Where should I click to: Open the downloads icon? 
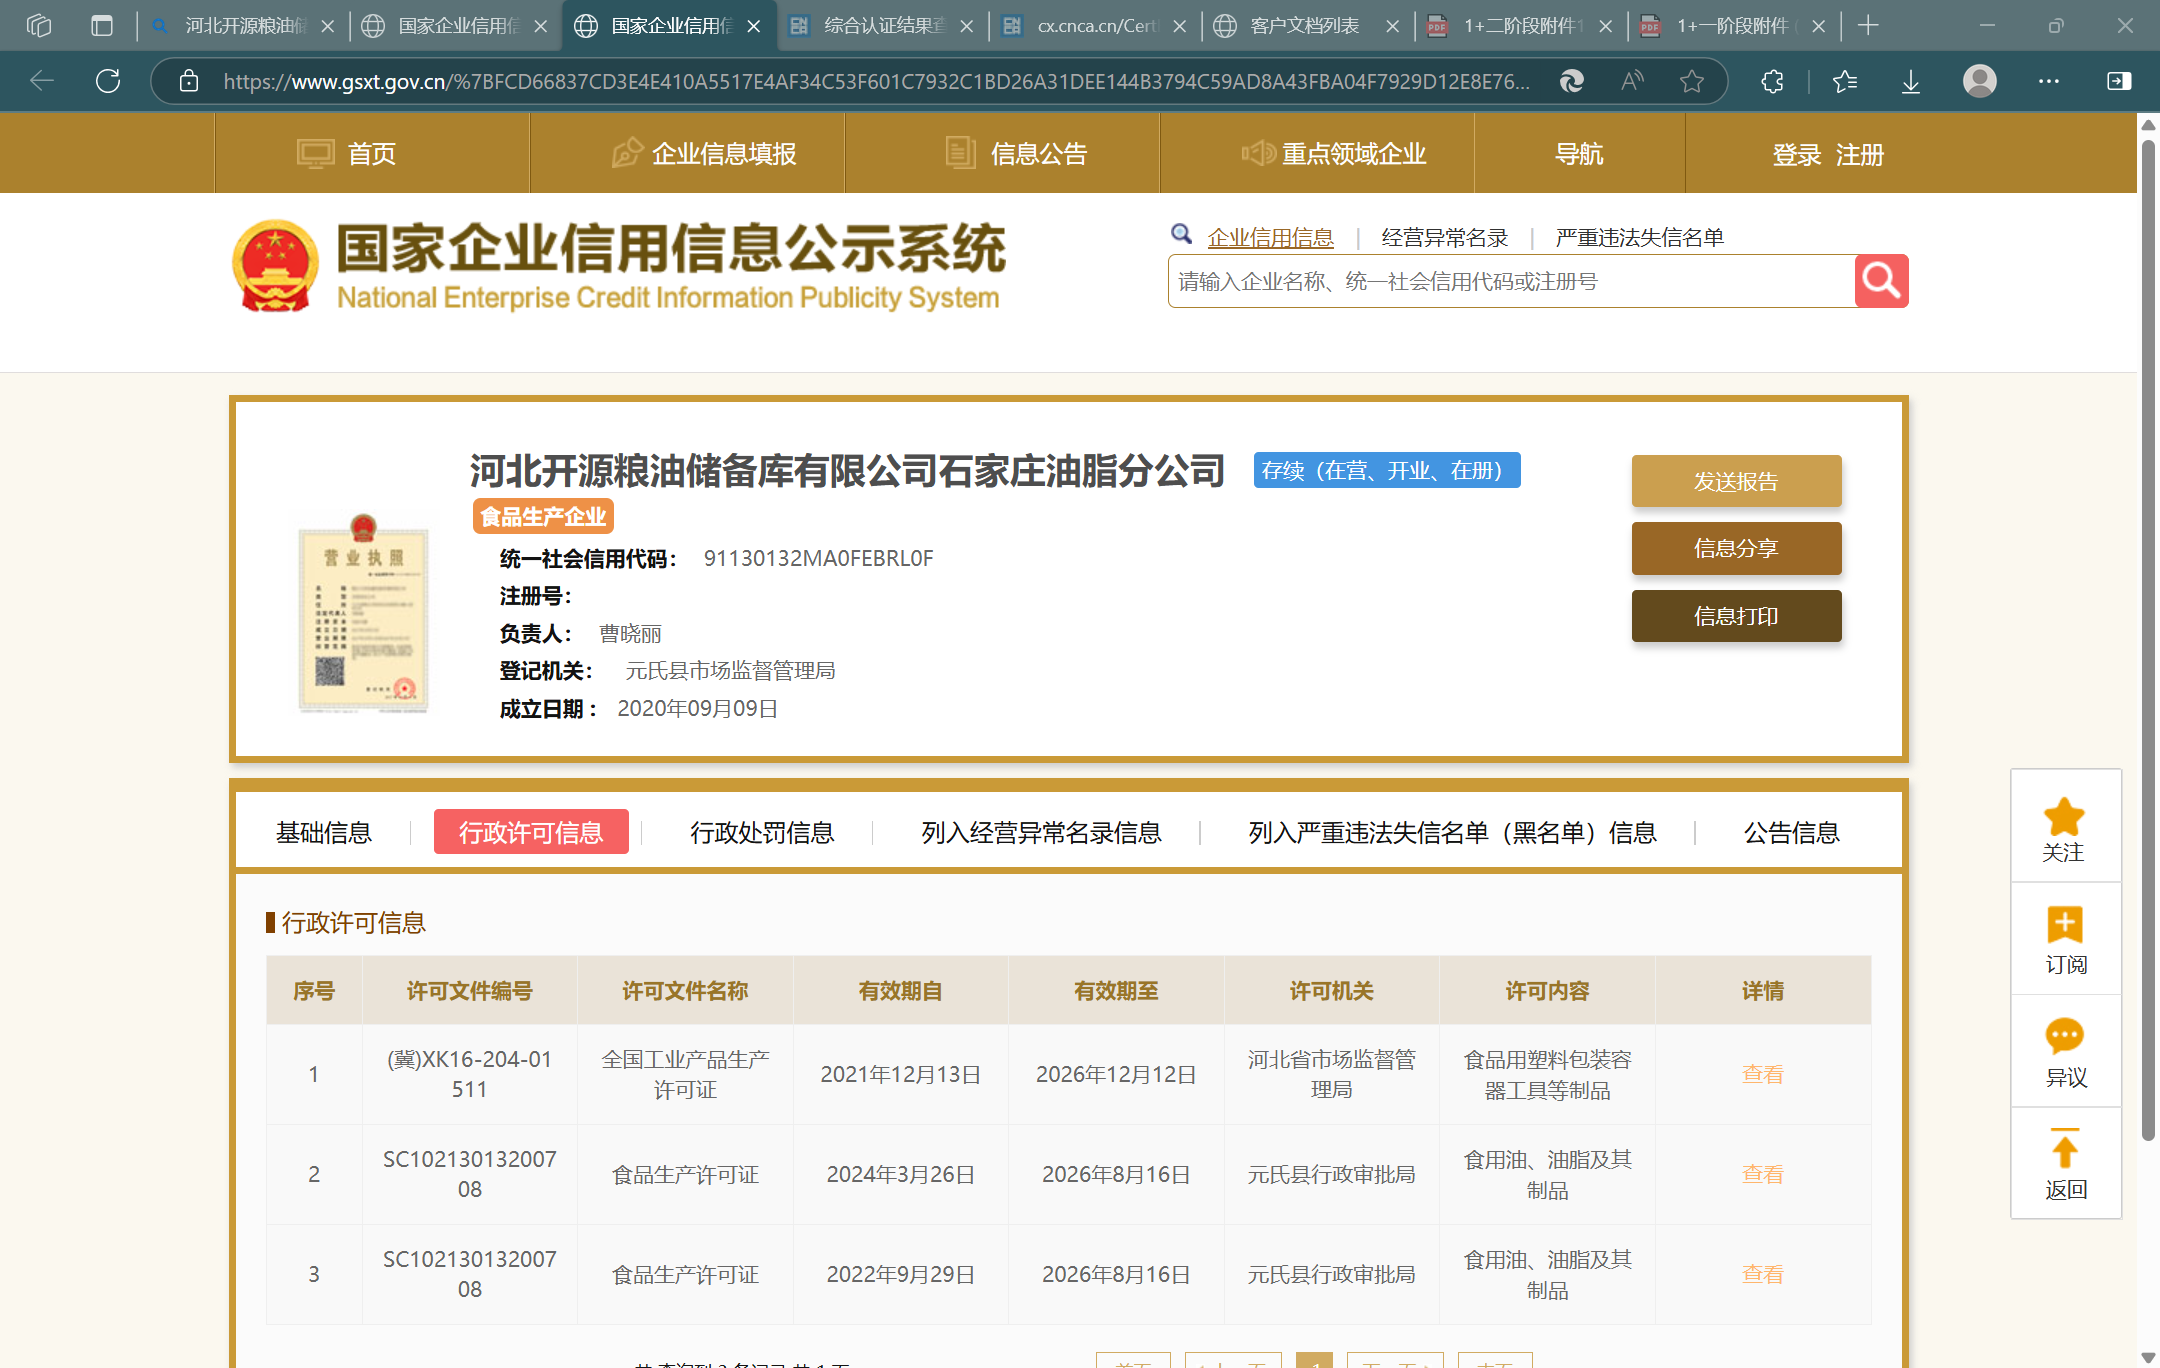pyautogui.click(x=1911, y=81)
